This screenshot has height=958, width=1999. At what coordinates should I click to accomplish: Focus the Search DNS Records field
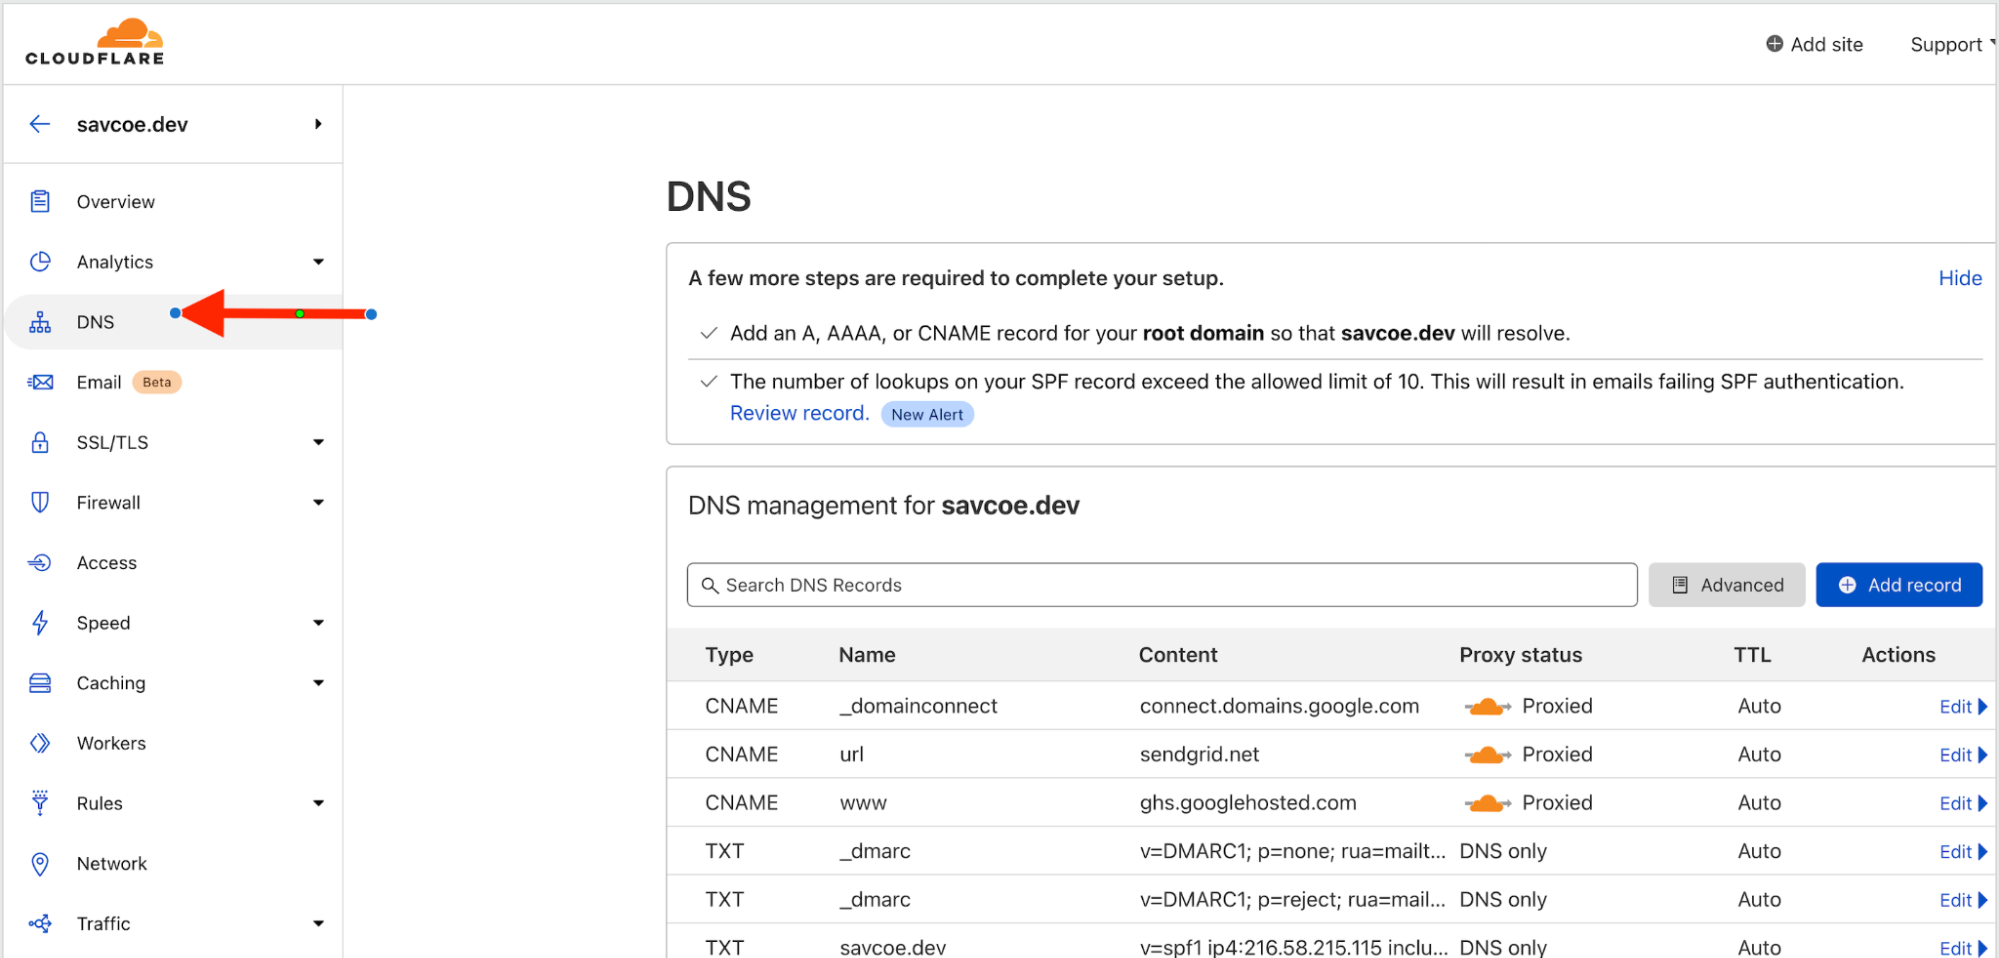coord(1162,585)
